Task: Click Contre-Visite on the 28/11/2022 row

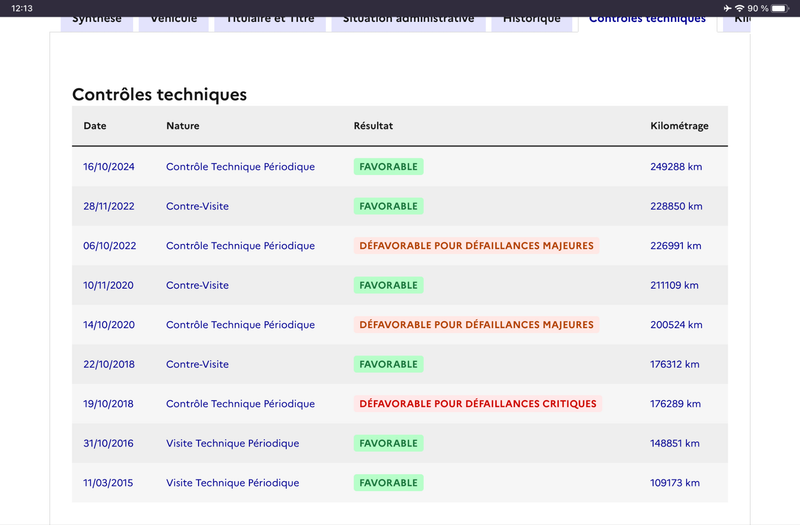Action: (x=197, y=206)
